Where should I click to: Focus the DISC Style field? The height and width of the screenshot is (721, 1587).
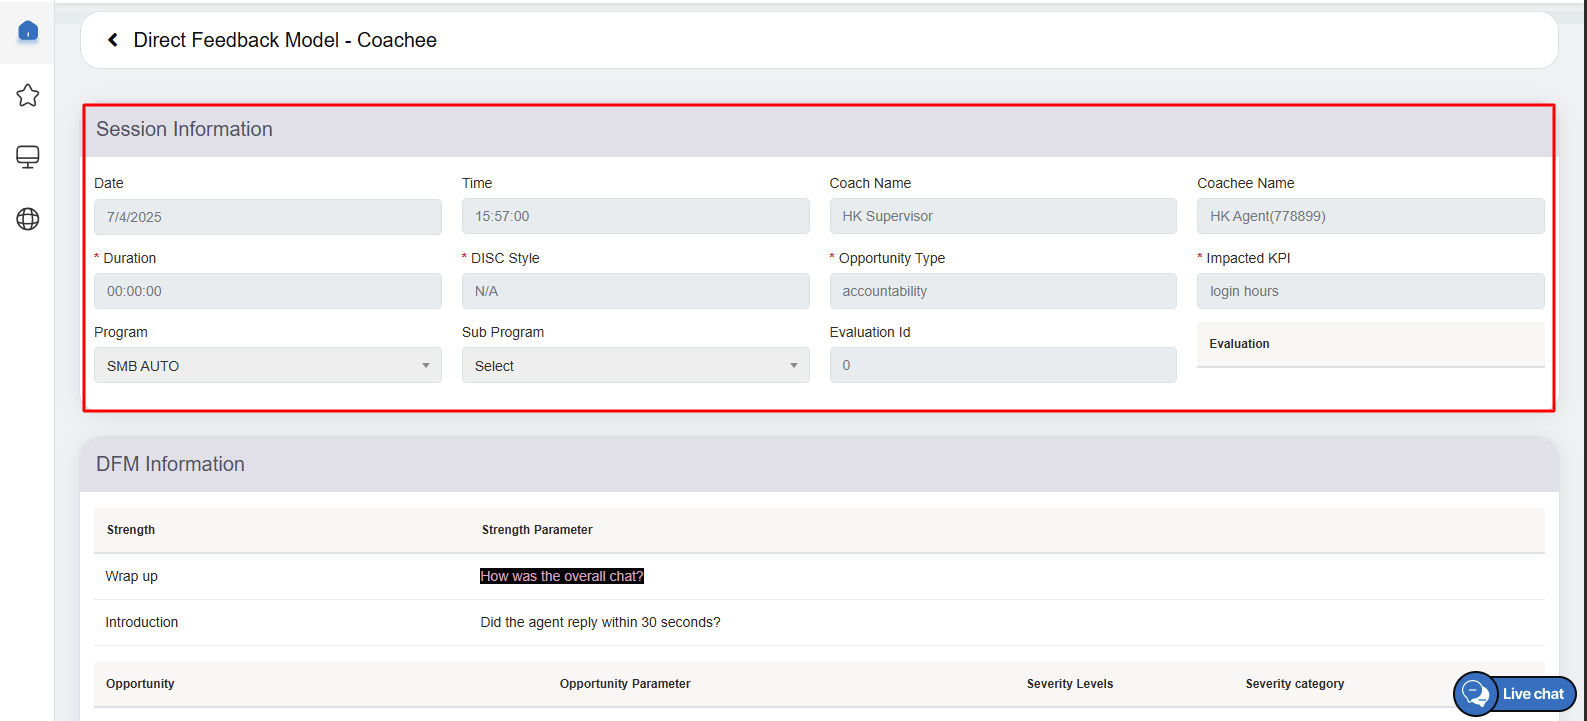pos(635,291)
